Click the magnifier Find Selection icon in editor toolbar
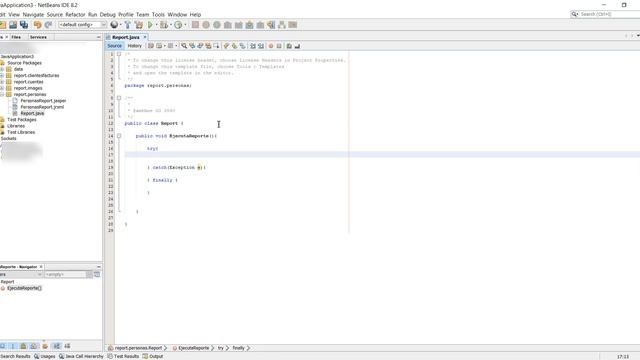This screenshot has width=640, height=360. coord(184,46)
